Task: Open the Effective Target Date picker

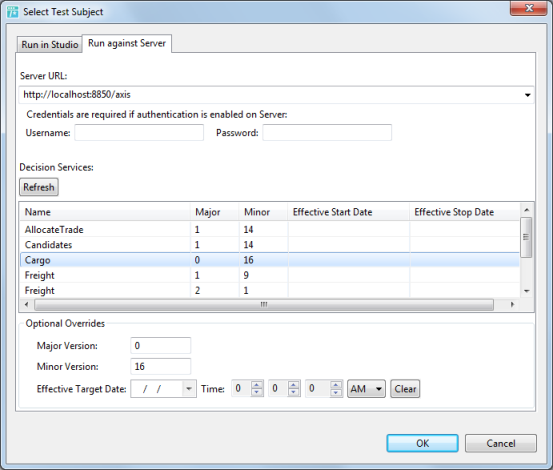Action: [189, 389]
